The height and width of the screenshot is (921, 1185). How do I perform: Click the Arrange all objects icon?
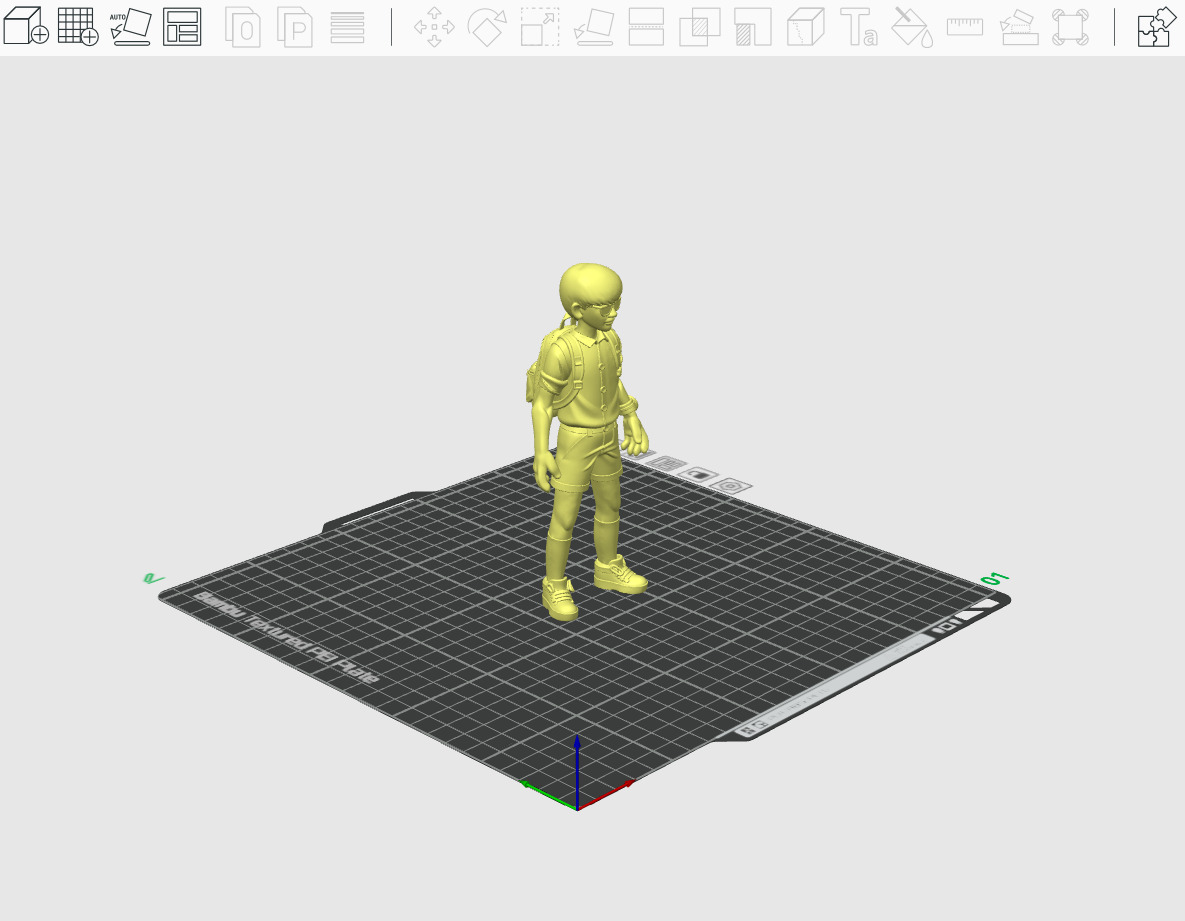click(182, 26)
